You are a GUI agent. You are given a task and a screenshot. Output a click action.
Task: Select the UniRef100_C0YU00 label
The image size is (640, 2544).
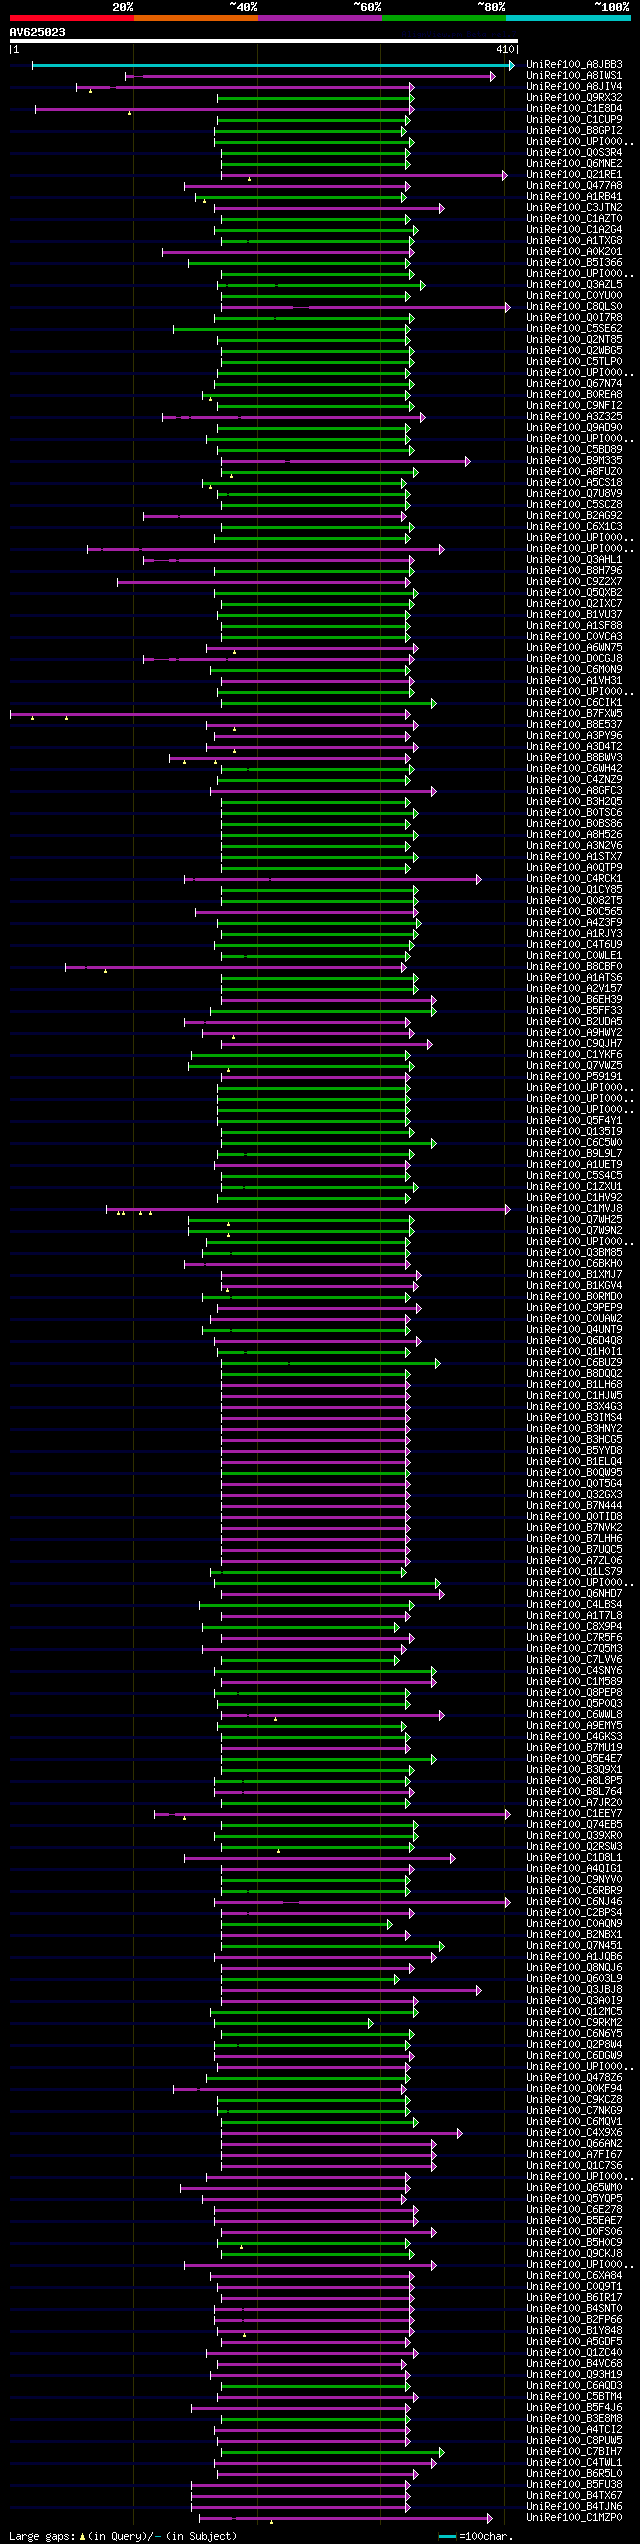pyautogui.click(x=574, y=296)
